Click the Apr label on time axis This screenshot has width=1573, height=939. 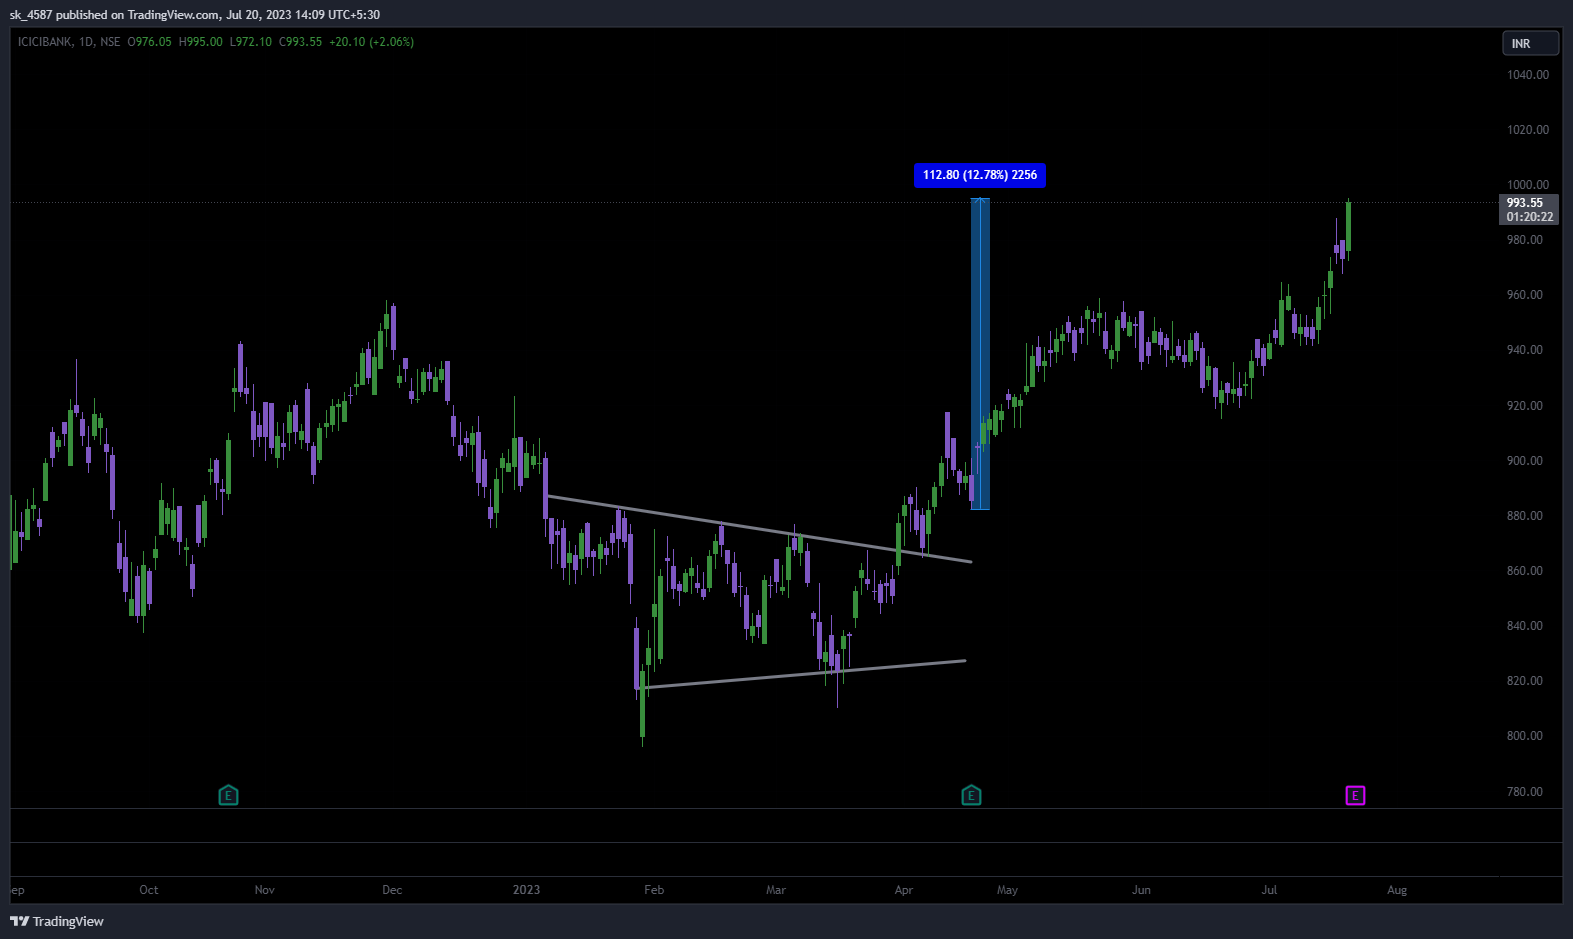(904, 890)
